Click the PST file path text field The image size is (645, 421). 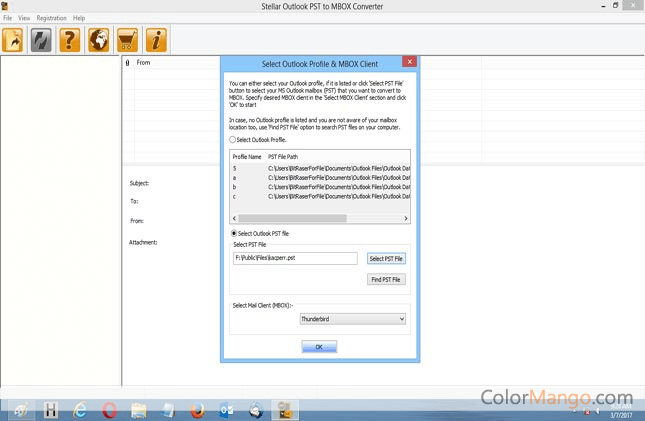[294, 258]
